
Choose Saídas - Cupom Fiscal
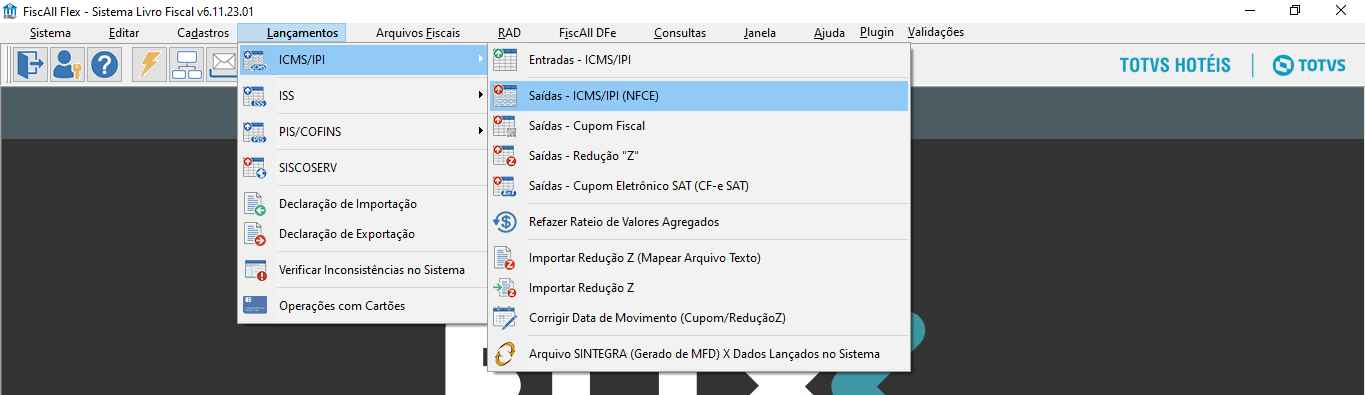pos(699,126)
